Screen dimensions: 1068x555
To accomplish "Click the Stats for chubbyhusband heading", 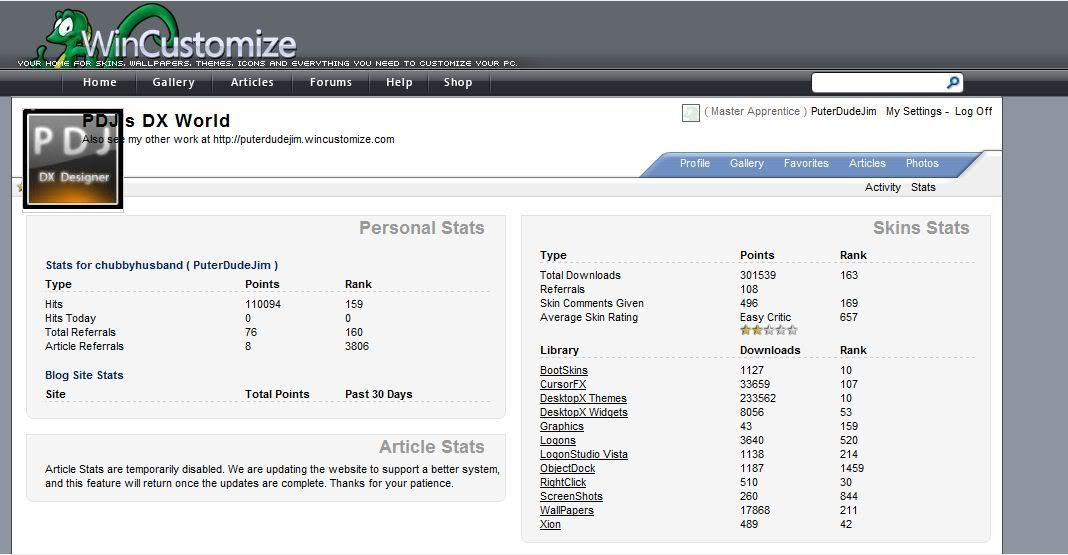I will click(x=161, y=266).
